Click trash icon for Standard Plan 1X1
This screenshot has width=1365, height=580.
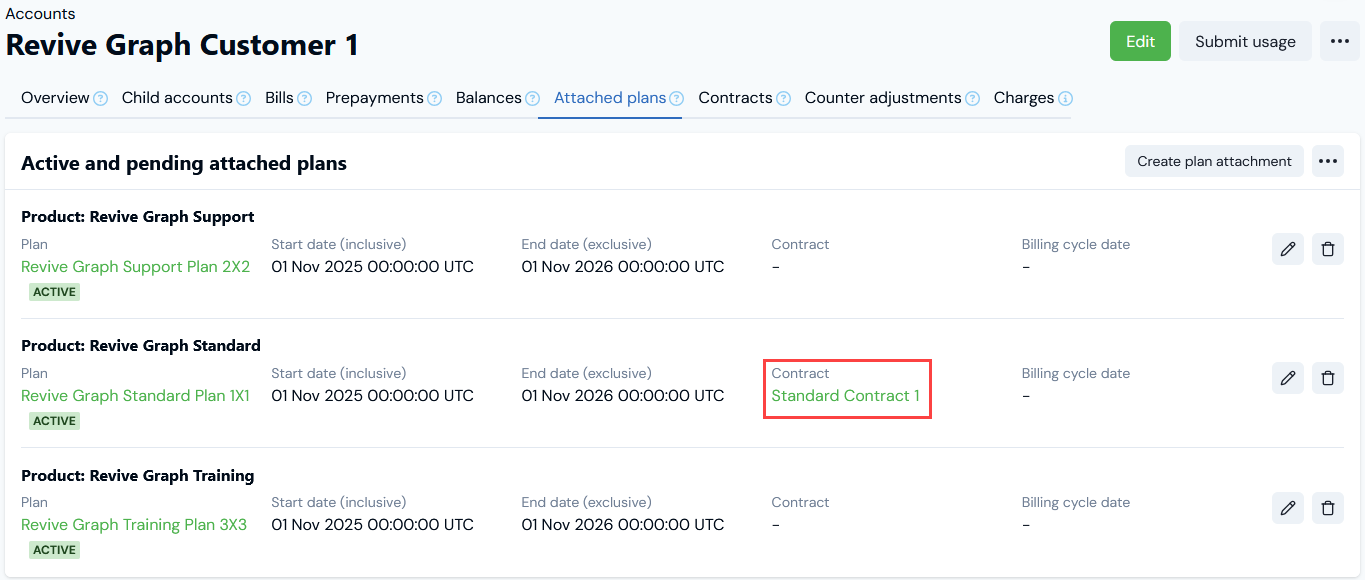1328,378
